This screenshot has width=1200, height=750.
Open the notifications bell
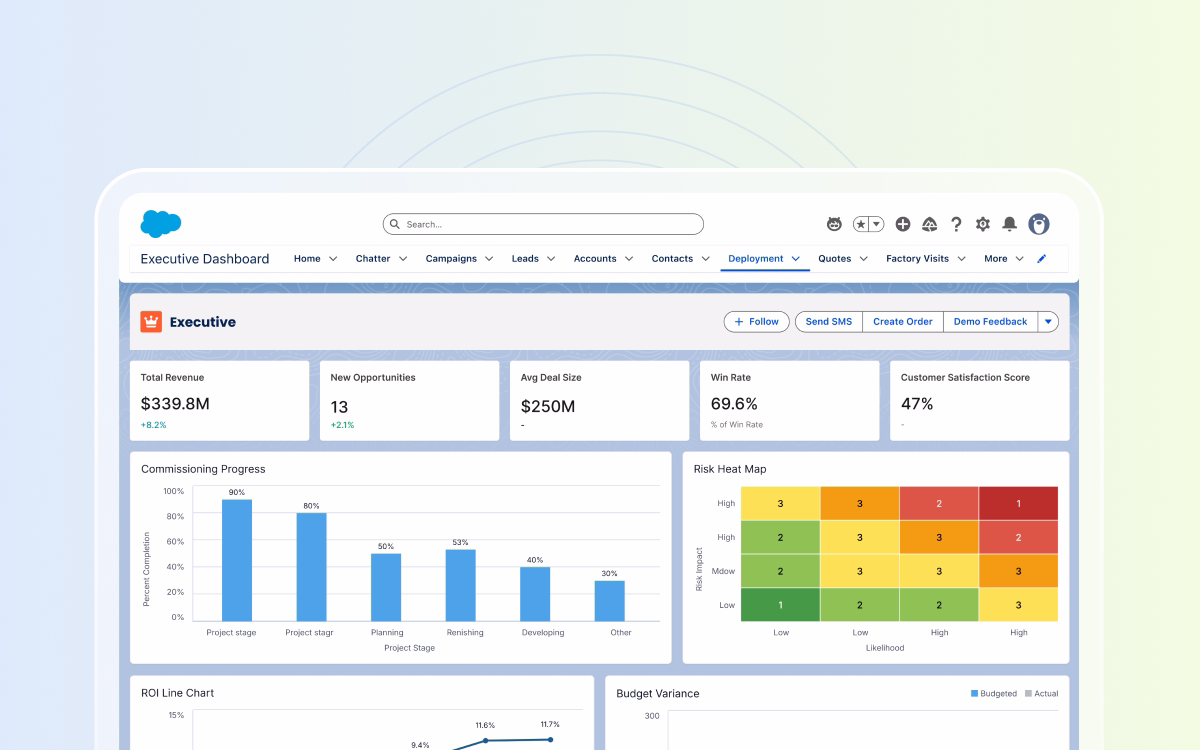click(1010, 224)
